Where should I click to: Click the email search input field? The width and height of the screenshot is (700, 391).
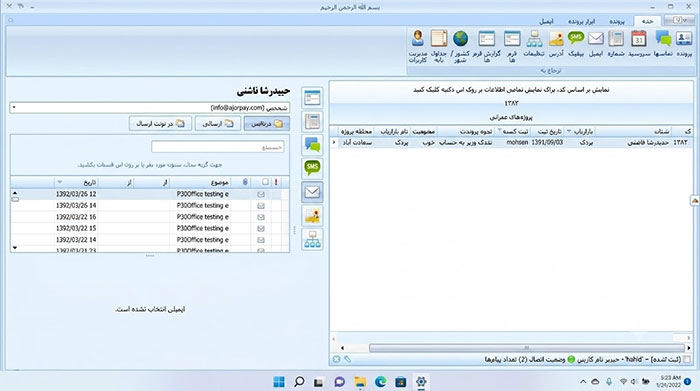click(x=217, y=147)
